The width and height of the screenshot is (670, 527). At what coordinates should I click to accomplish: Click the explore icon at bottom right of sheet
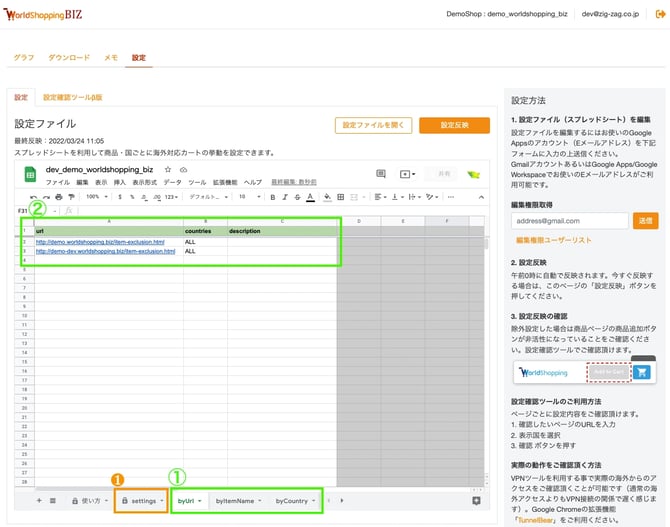(x=476, y=500)
